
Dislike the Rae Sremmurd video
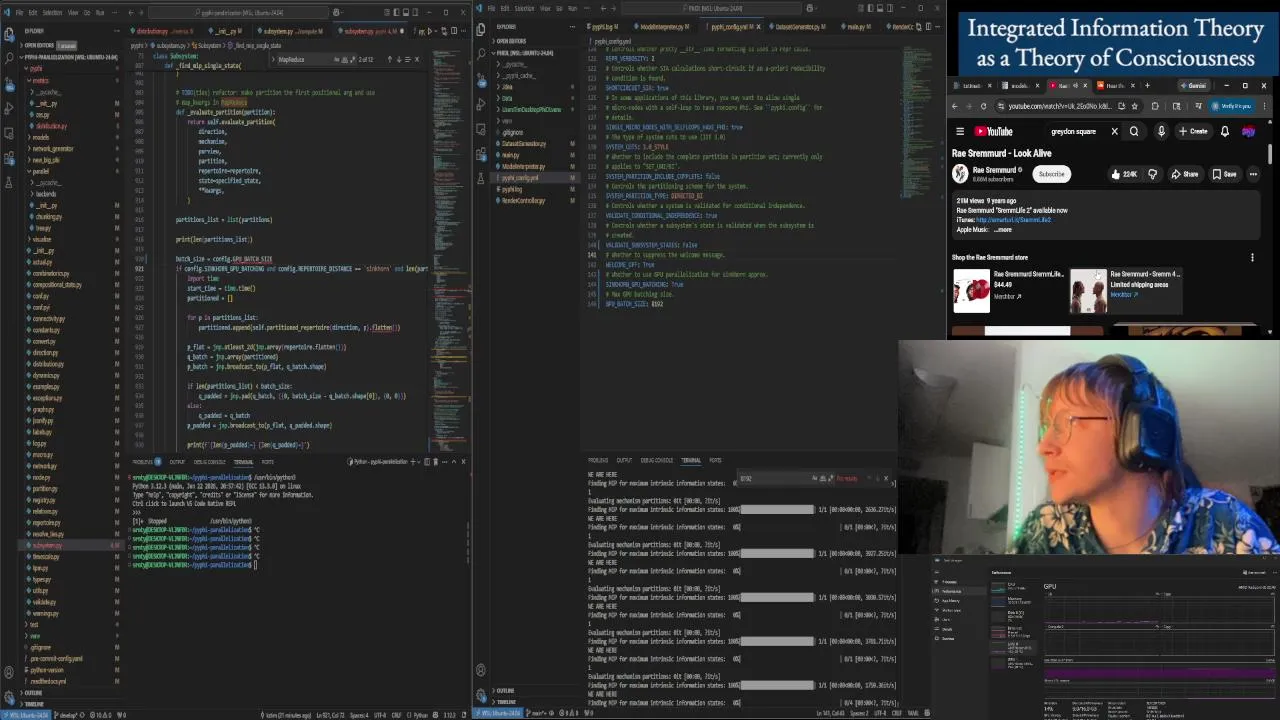coord(1153,174)
